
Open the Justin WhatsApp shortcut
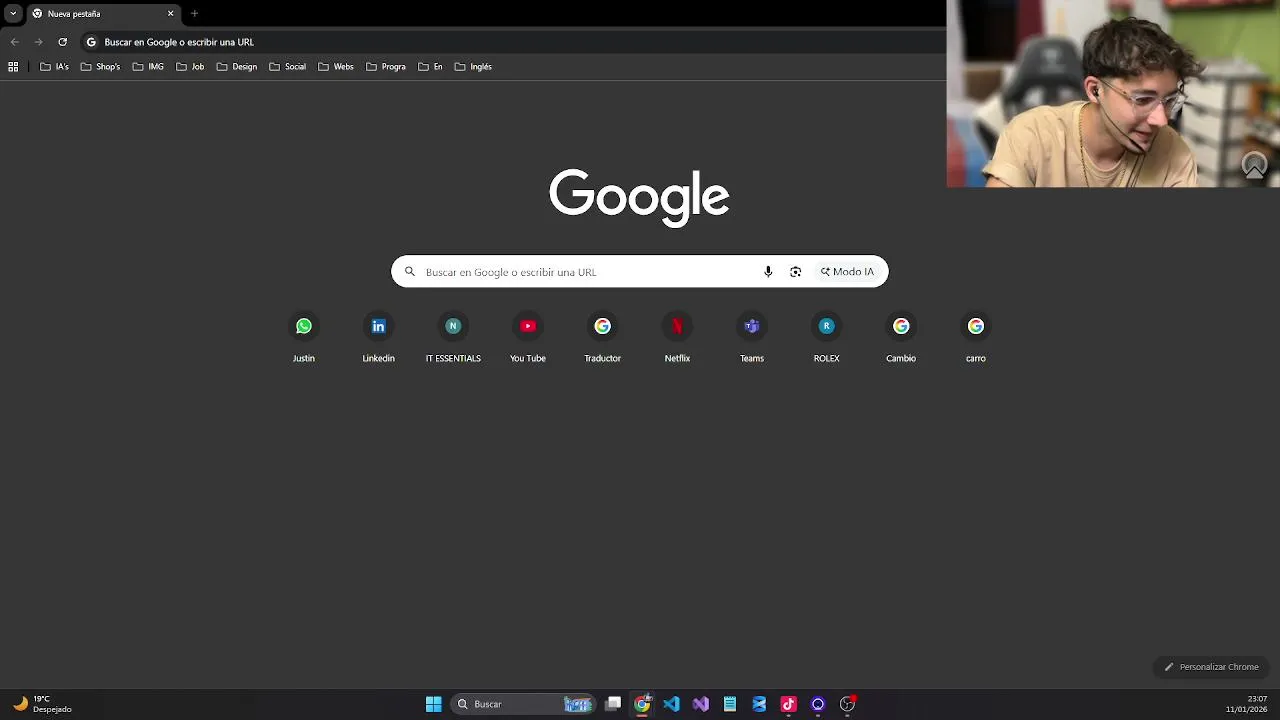(x=304, y=337)
